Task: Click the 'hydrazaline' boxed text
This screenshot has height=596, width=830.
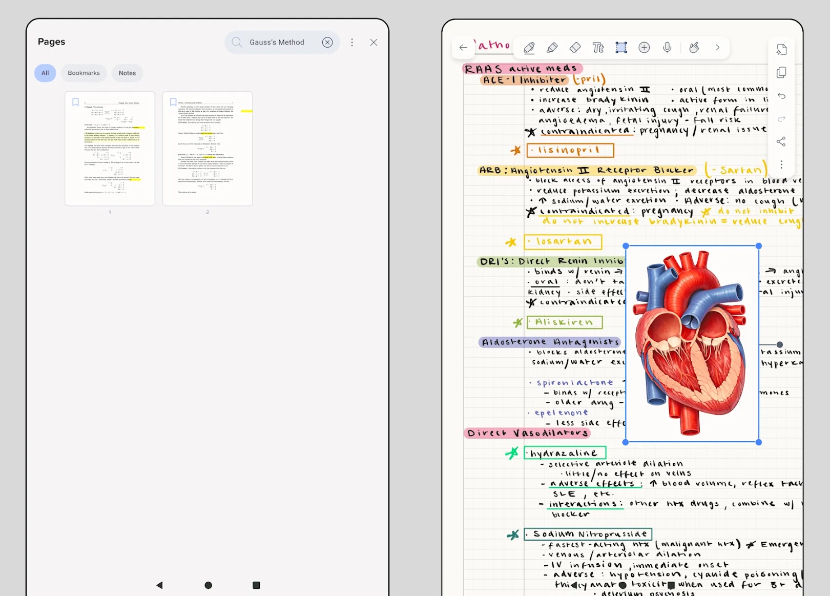Action: tap(565, 453)
